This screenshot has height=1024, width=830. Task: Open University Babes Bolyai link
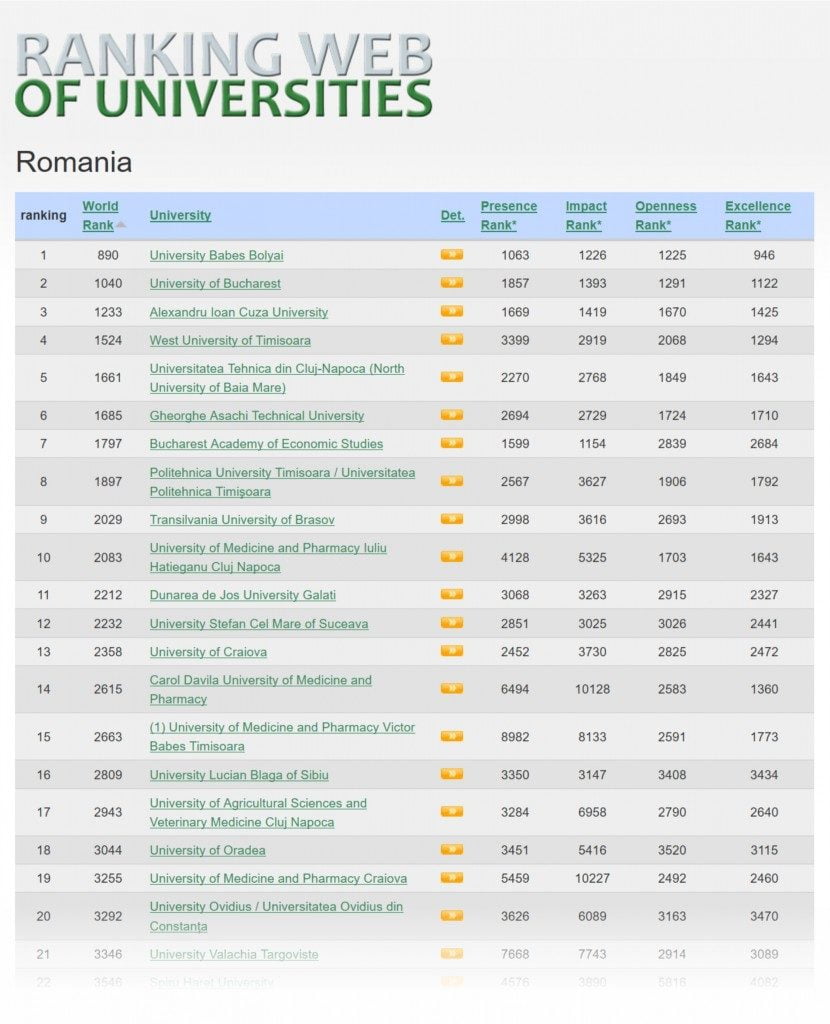(x=216, y=255)
